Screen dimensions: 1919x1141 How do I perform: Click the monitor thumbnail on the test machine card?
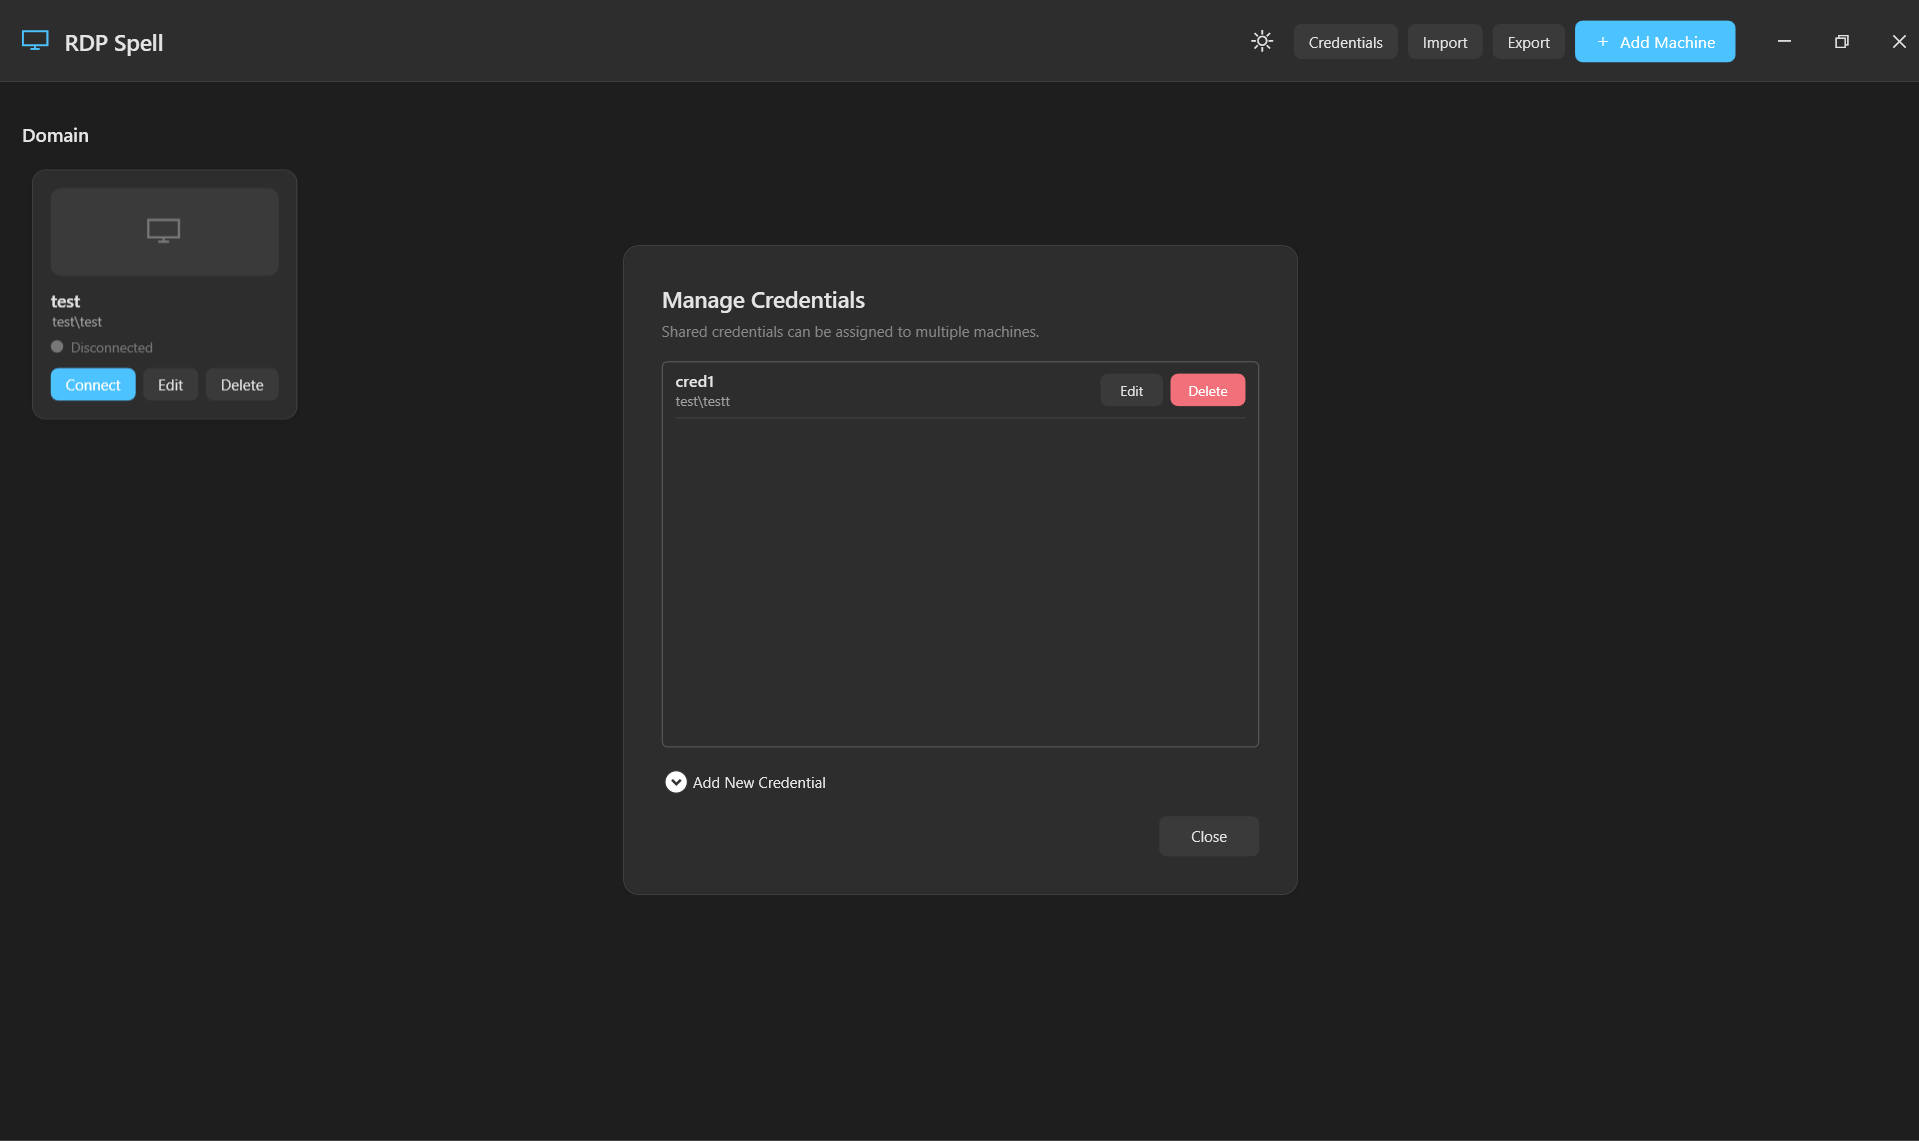pos(163,231)
